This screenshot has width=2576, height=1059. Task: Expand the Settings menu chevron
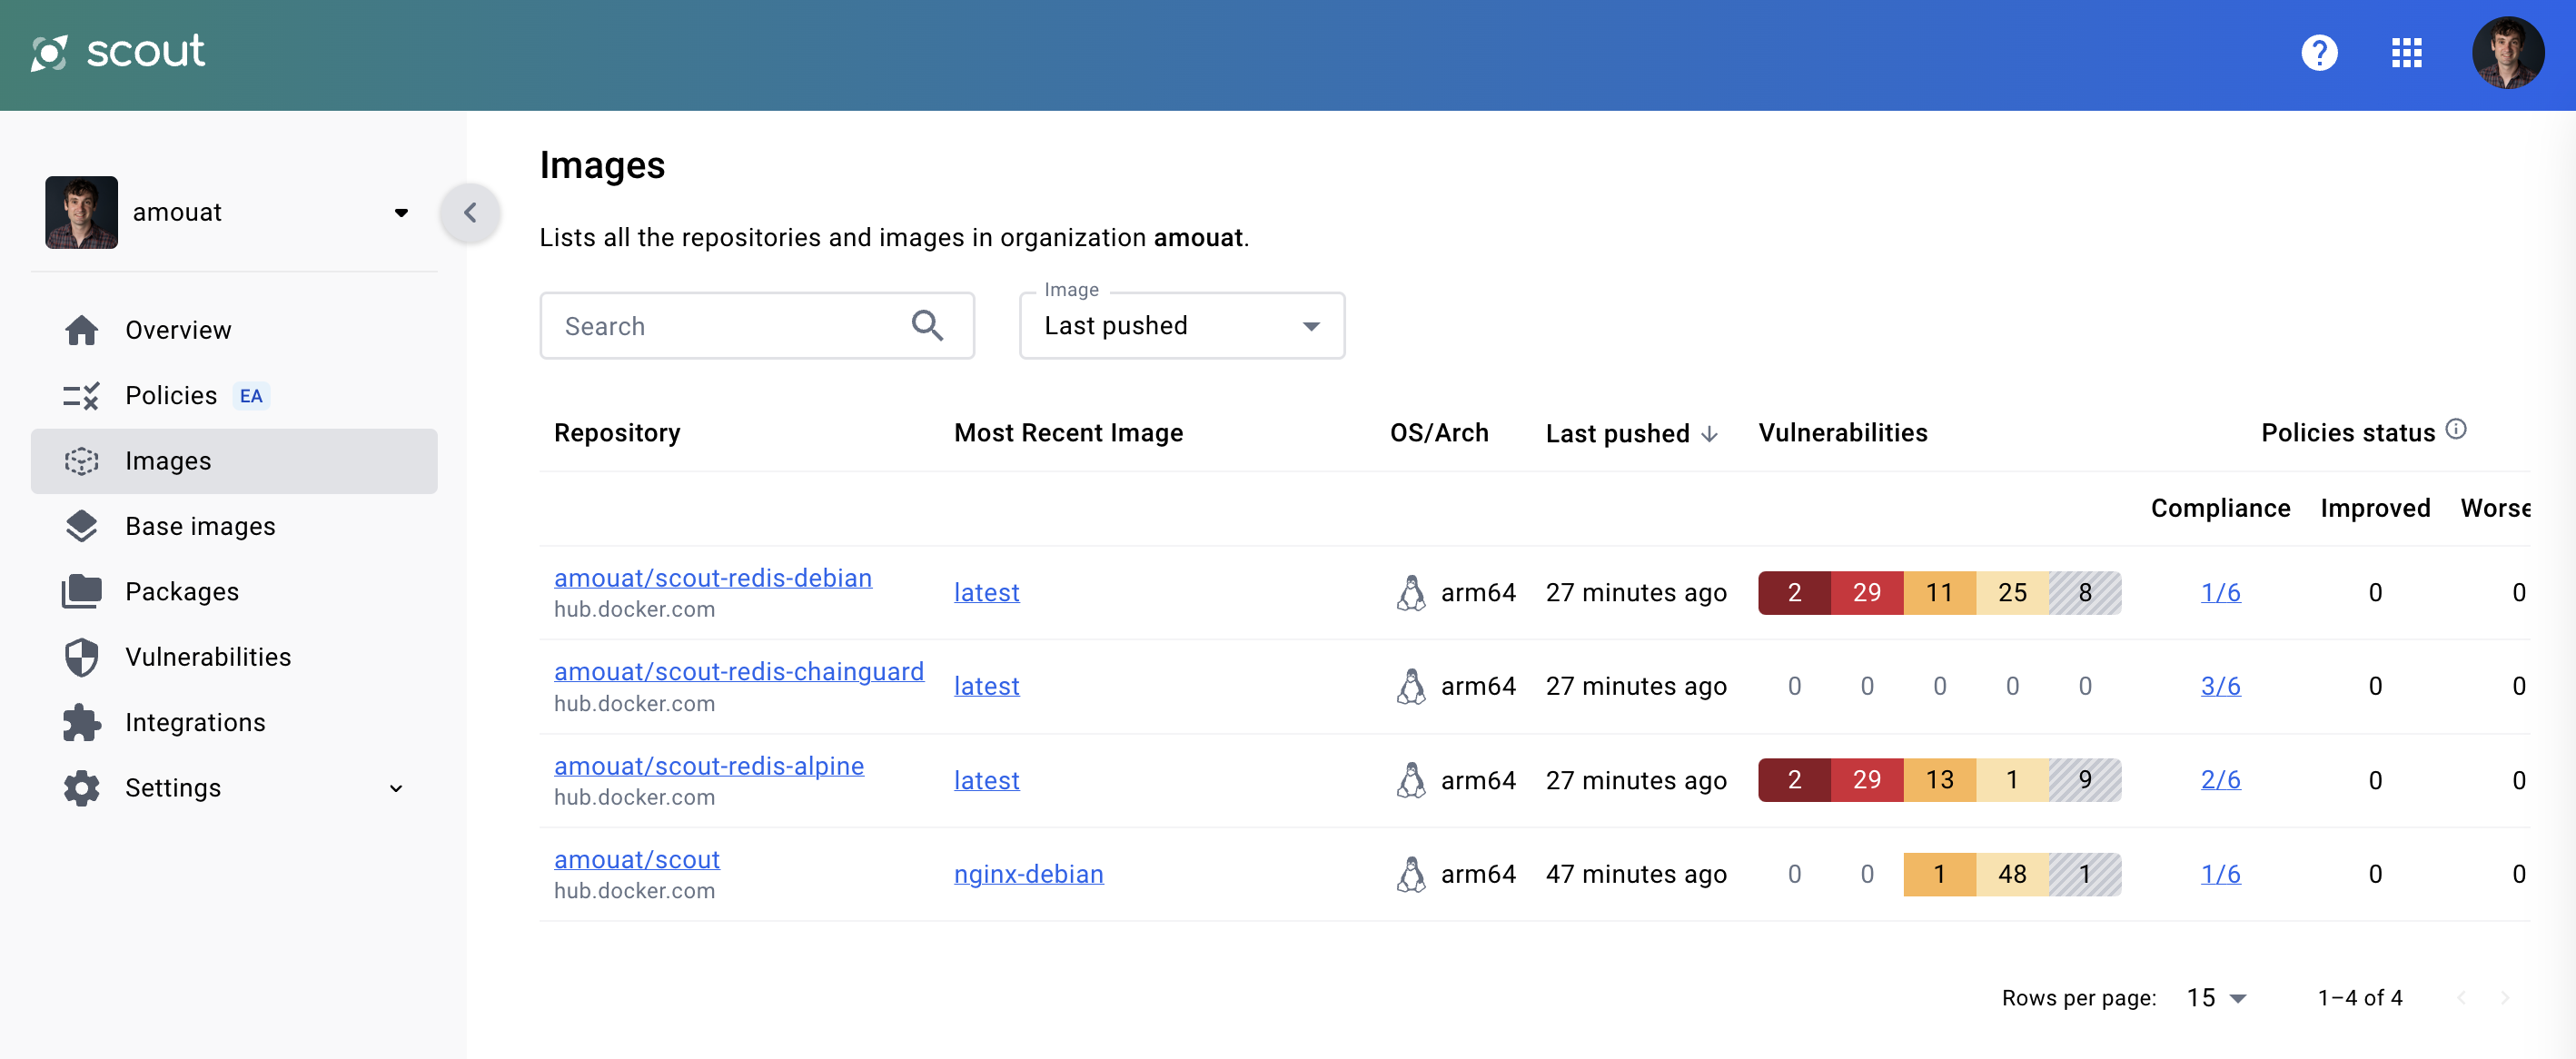click(396, 788)
